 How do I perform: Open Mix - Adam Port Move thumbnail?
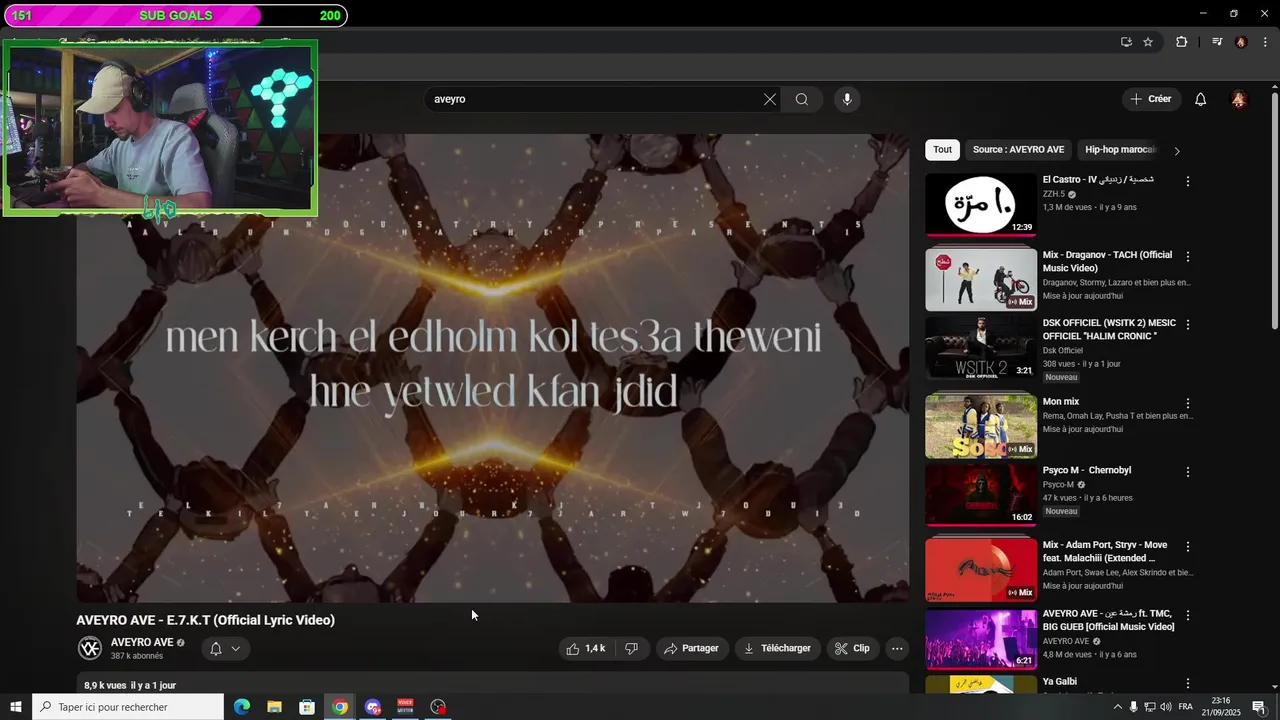981,570
